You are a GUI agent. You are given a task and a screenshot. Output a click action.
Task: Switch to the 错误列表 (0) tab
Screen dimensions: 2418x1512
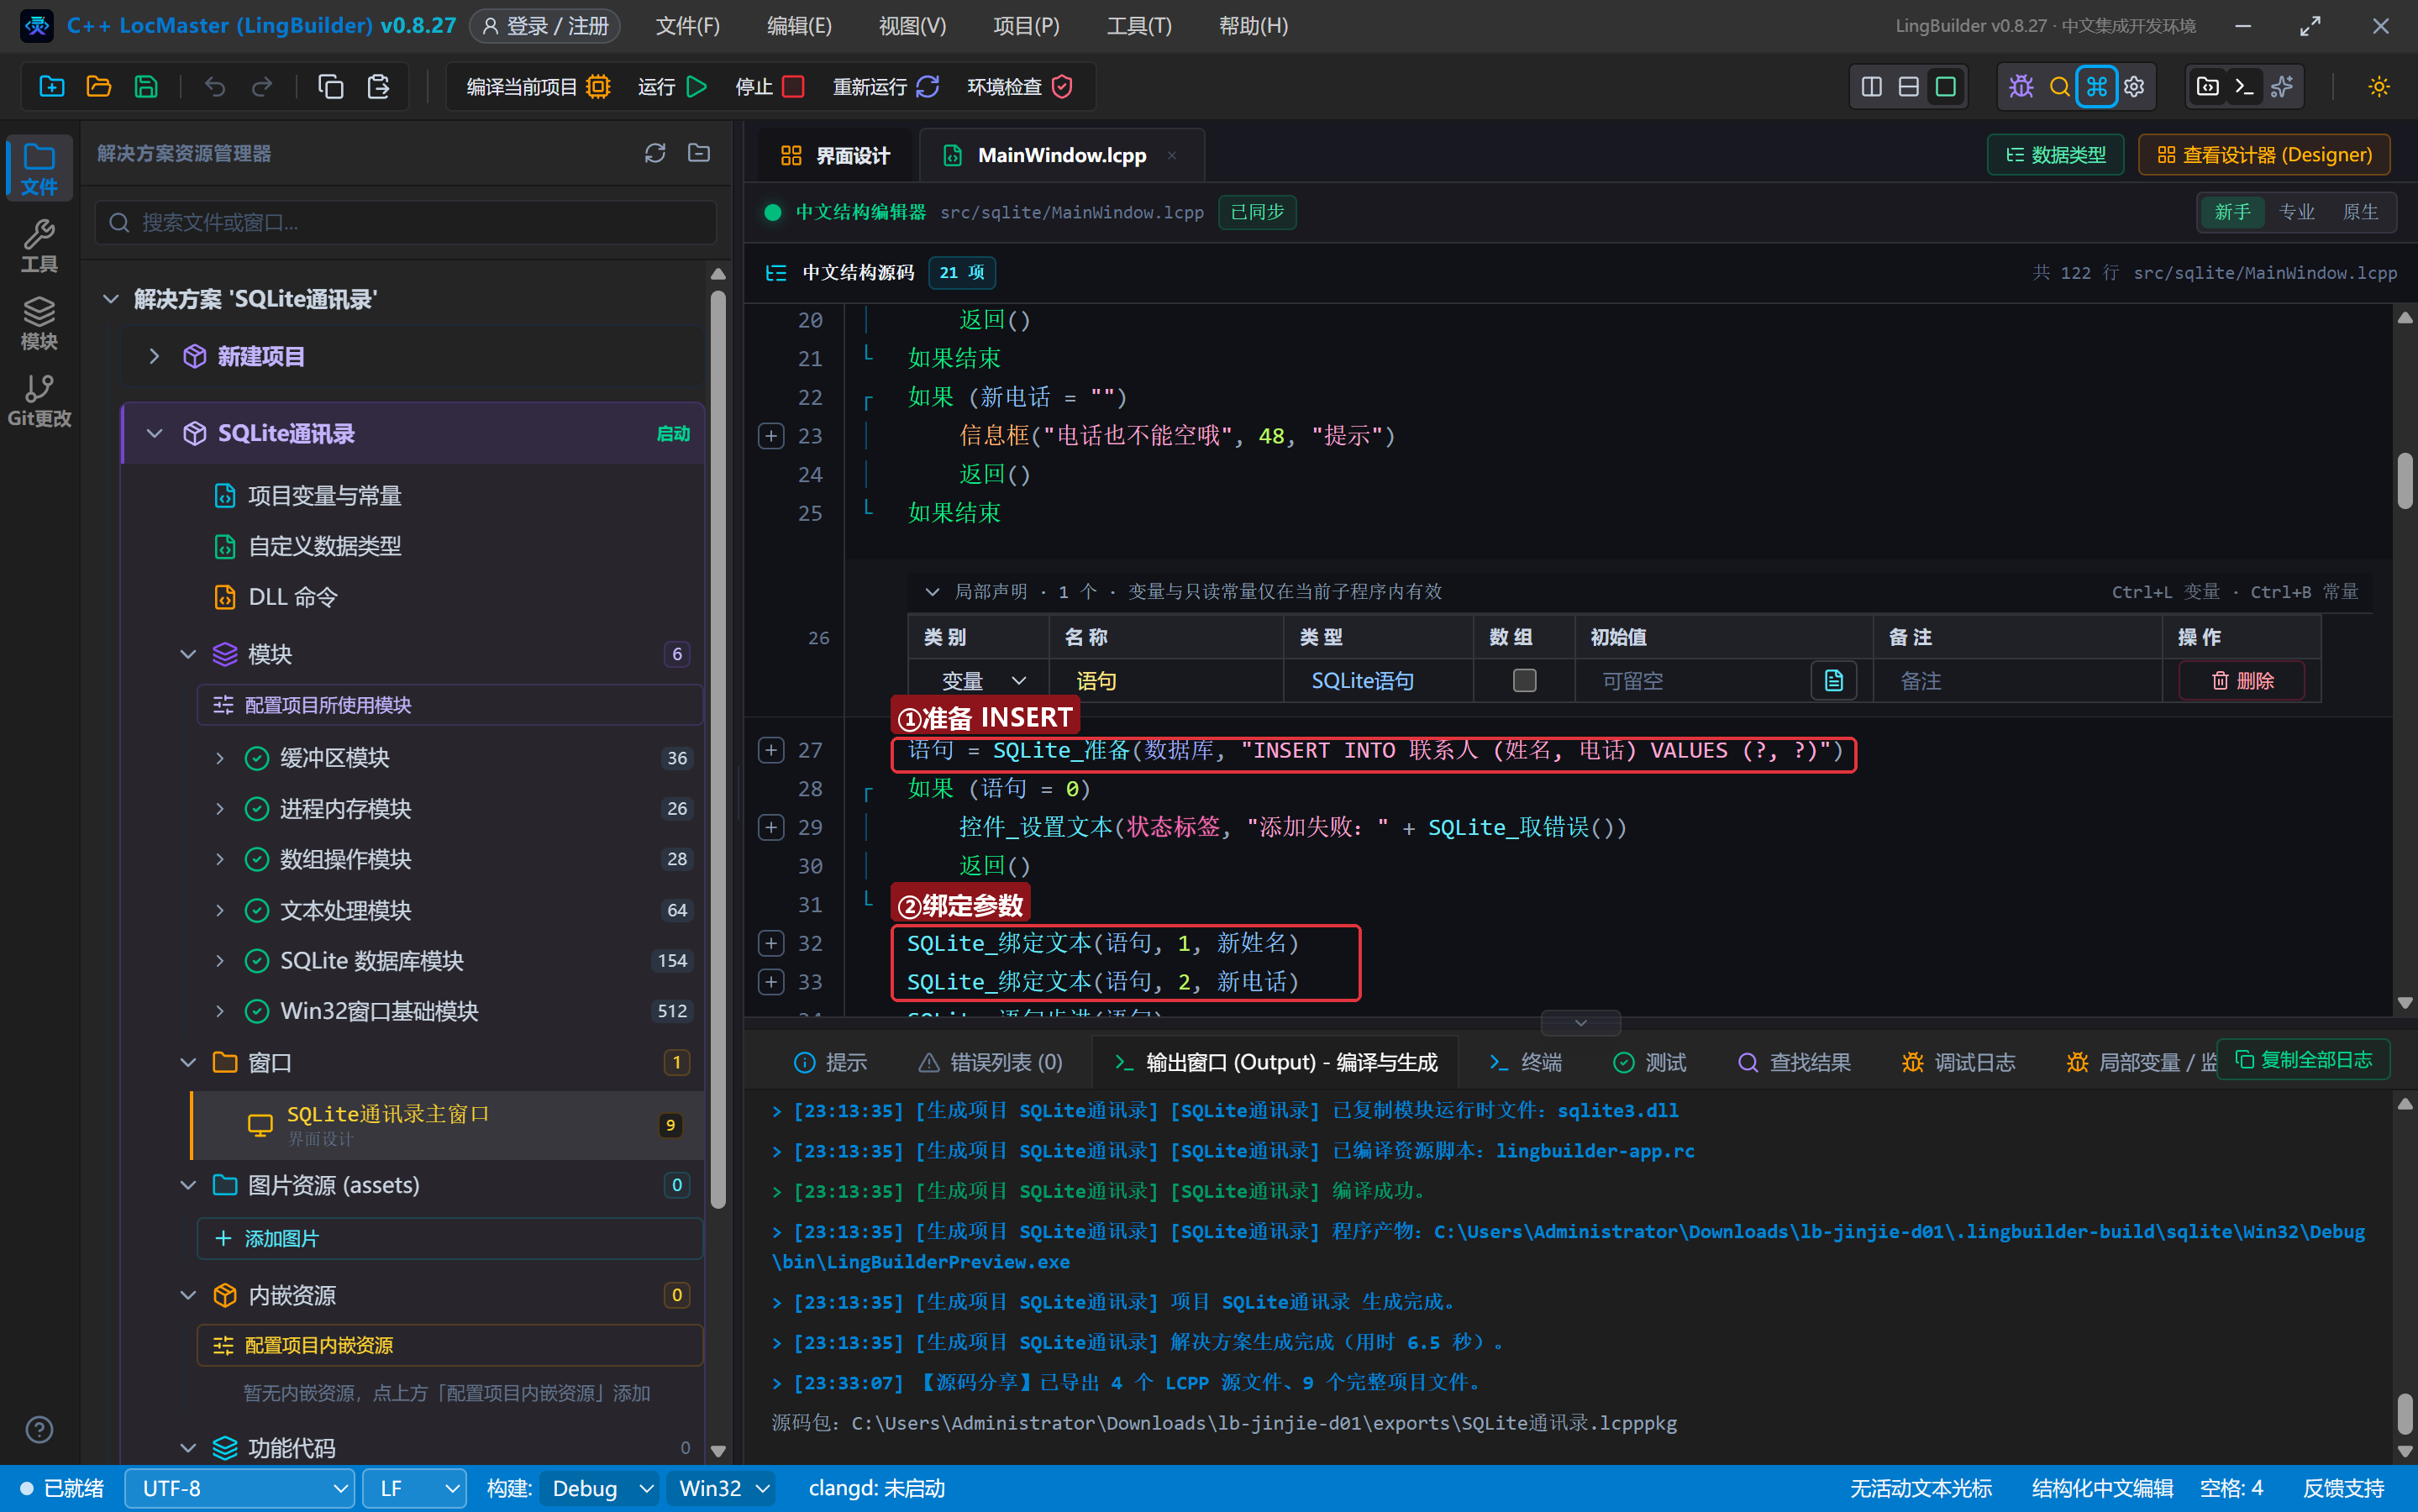click(990, 1062)
